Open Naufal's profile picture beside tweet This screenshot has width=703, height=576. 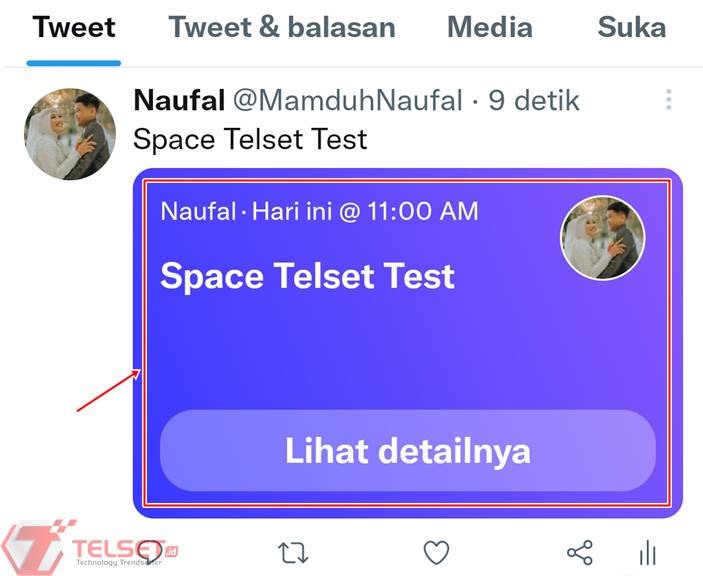[70, 134]
